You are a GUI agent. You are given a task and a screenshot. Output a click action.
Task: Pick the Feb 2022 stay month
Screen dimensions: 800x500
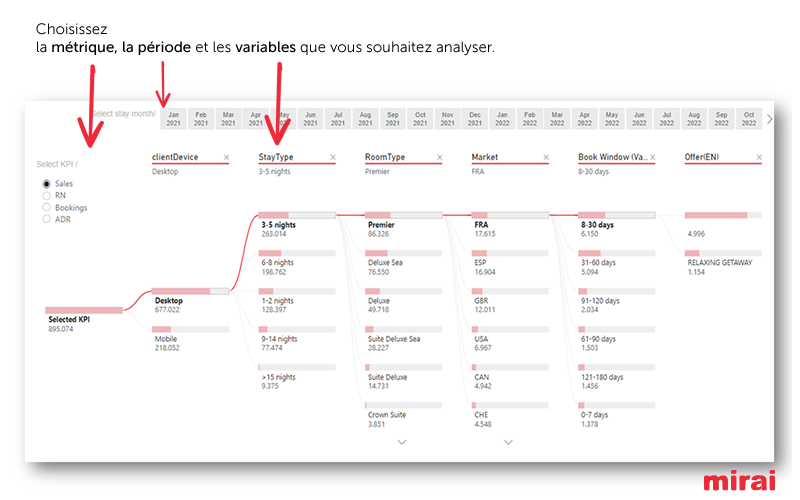click(530, 119)
